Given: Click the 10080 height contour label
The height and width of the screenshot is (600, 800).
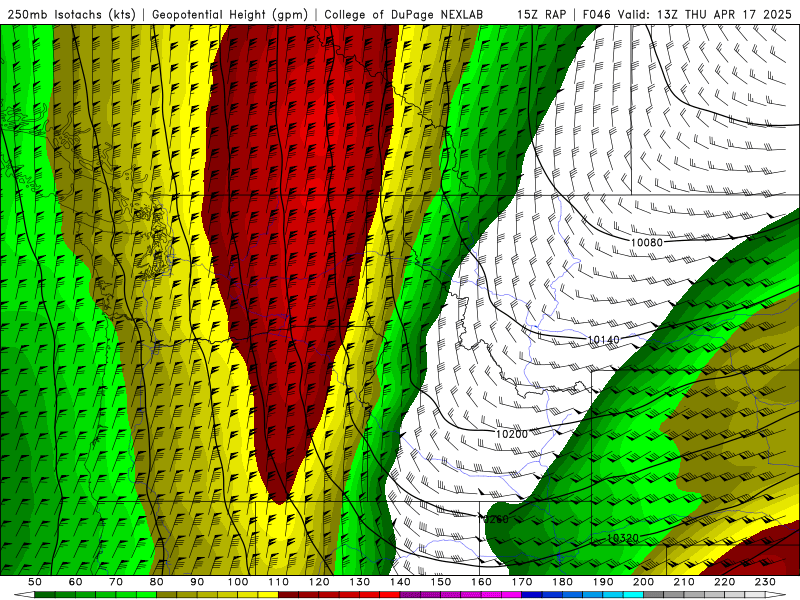Looking at the screenshot, I should click(x=646, y=242).
